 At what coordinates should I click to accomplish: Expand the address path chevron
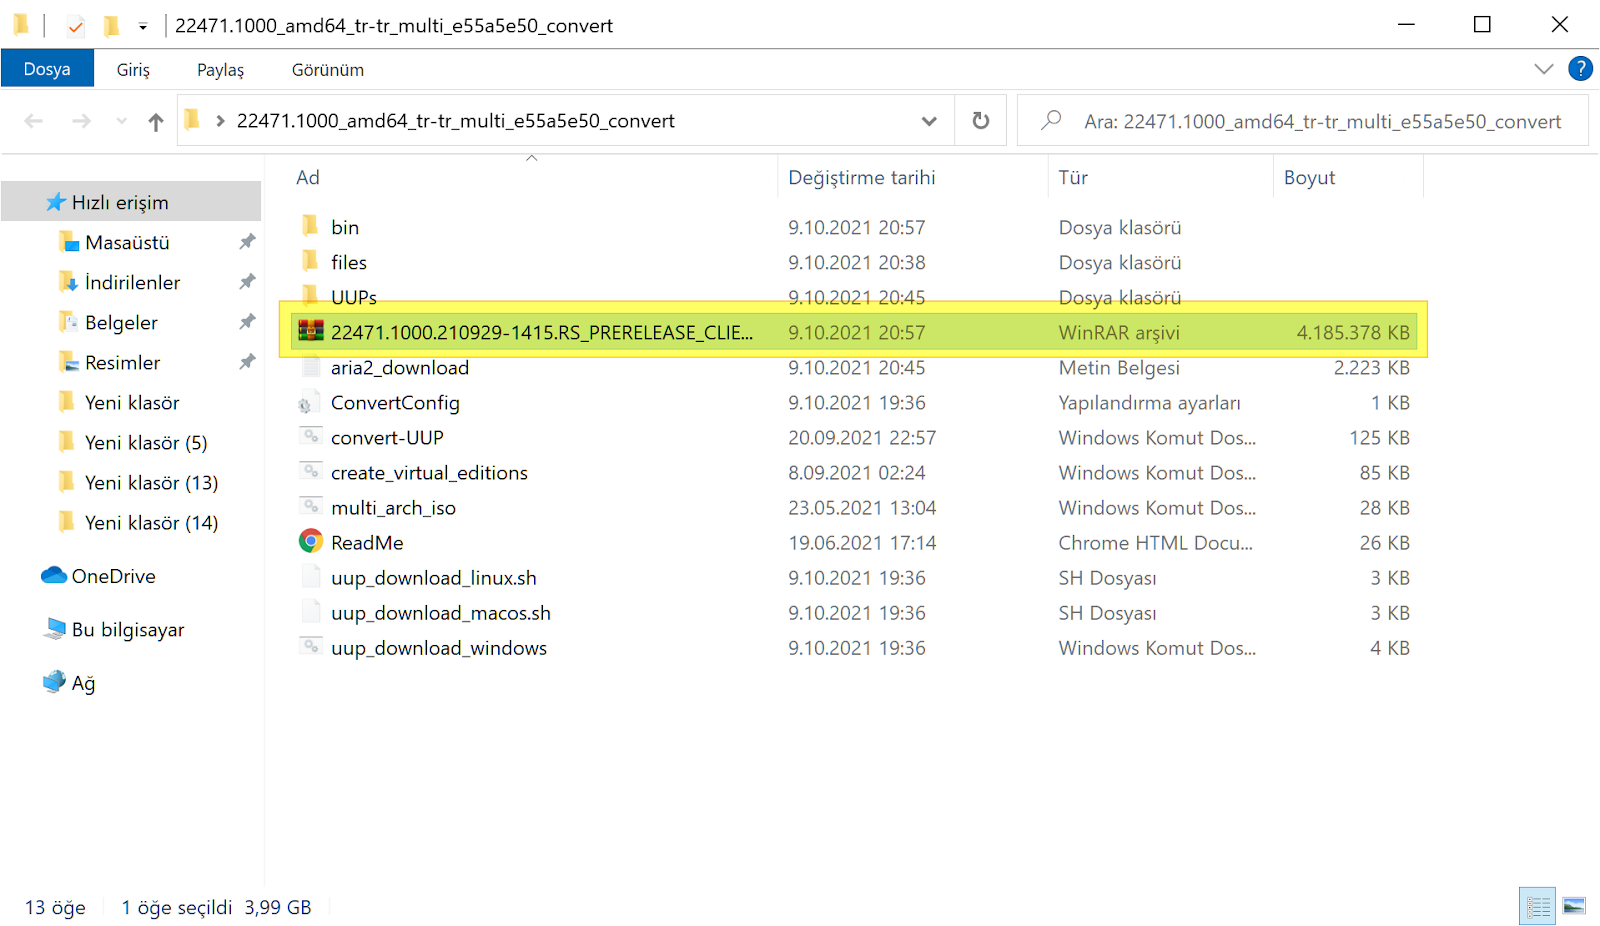(220, 121)
